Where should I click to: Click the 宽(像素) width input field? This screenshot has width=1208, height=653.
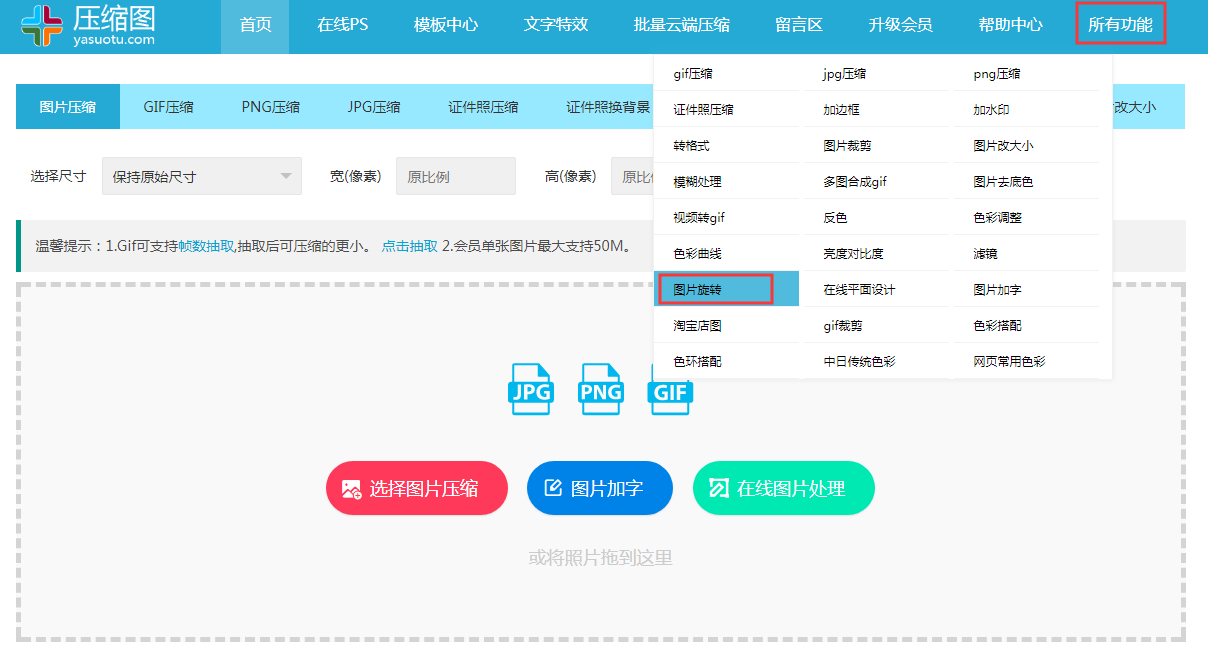[x=456, y=176]
